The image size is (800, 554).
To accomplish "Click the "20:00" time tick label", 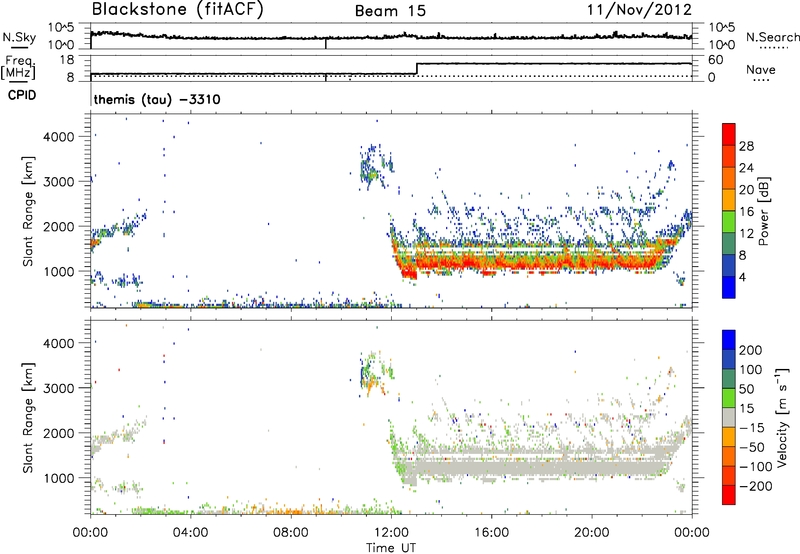I will [x=591, y=533].
